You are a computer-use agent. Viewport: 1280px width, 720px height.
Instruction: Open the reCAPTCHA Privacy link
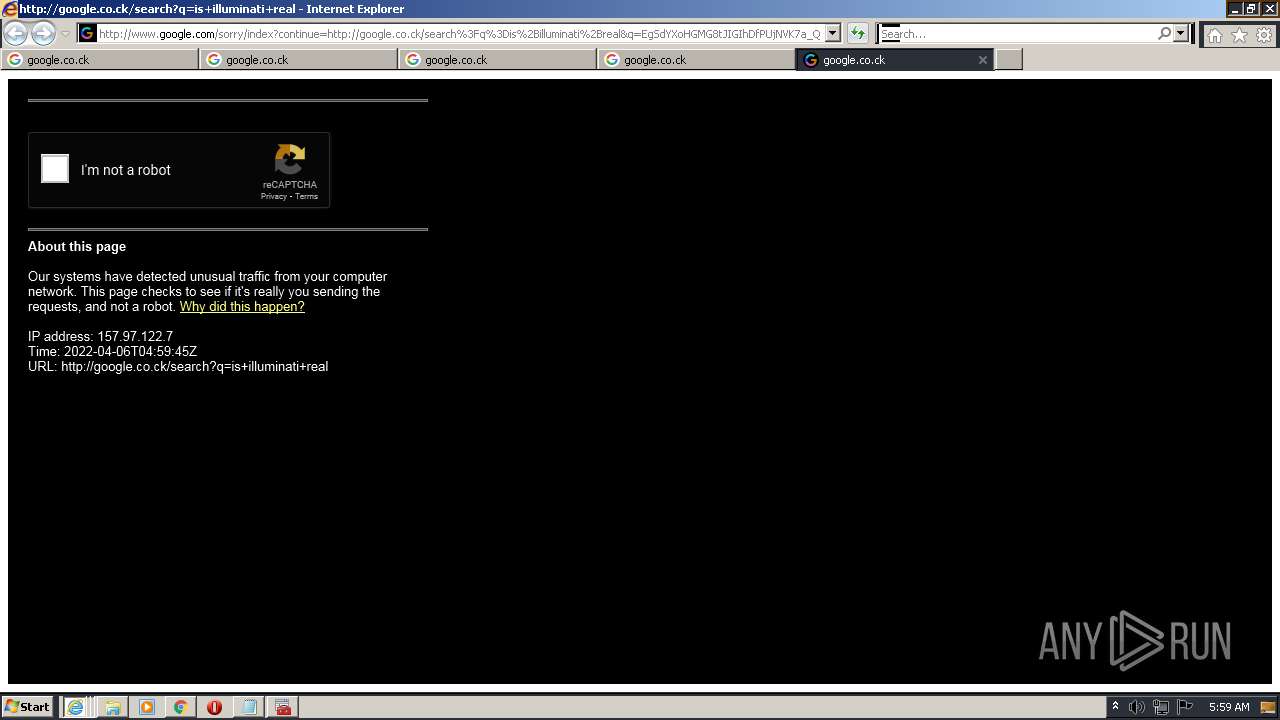point(274,196)
